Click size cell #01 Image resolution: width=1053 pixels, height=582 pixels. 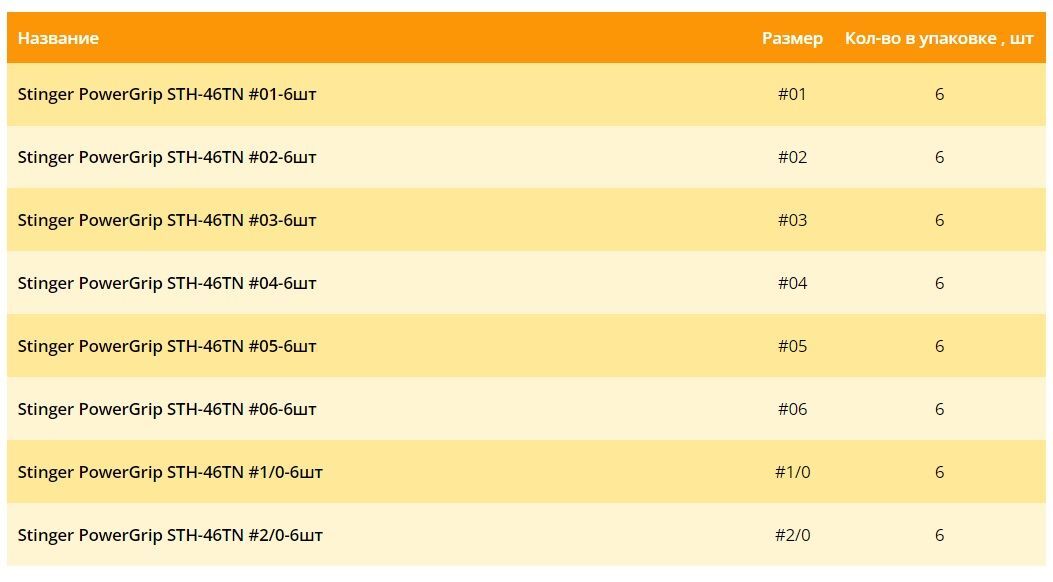(x=792, y=94)
